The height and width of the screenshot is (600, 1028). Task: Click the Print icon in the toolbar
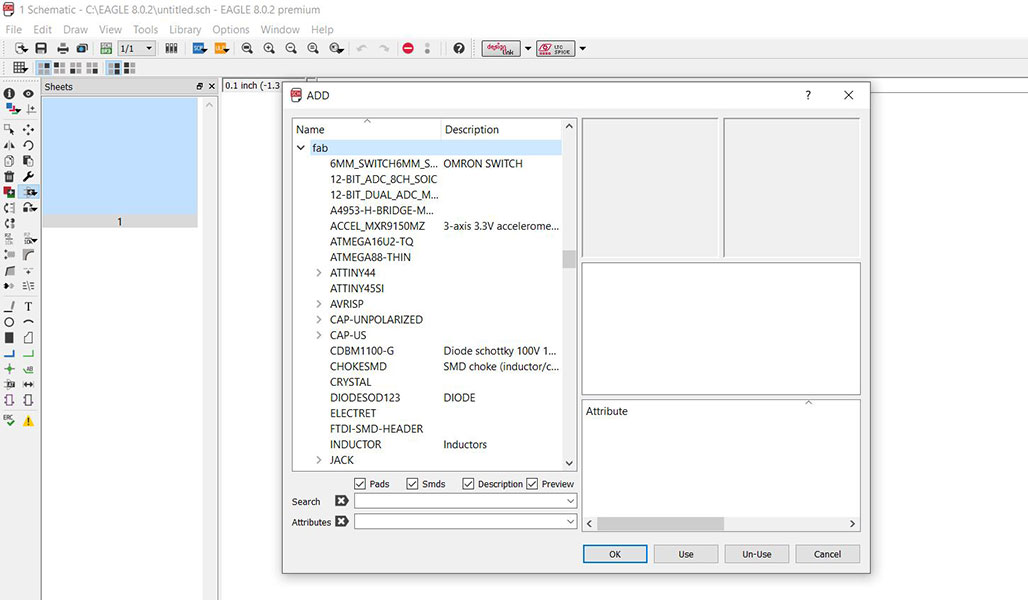[63, 49]
